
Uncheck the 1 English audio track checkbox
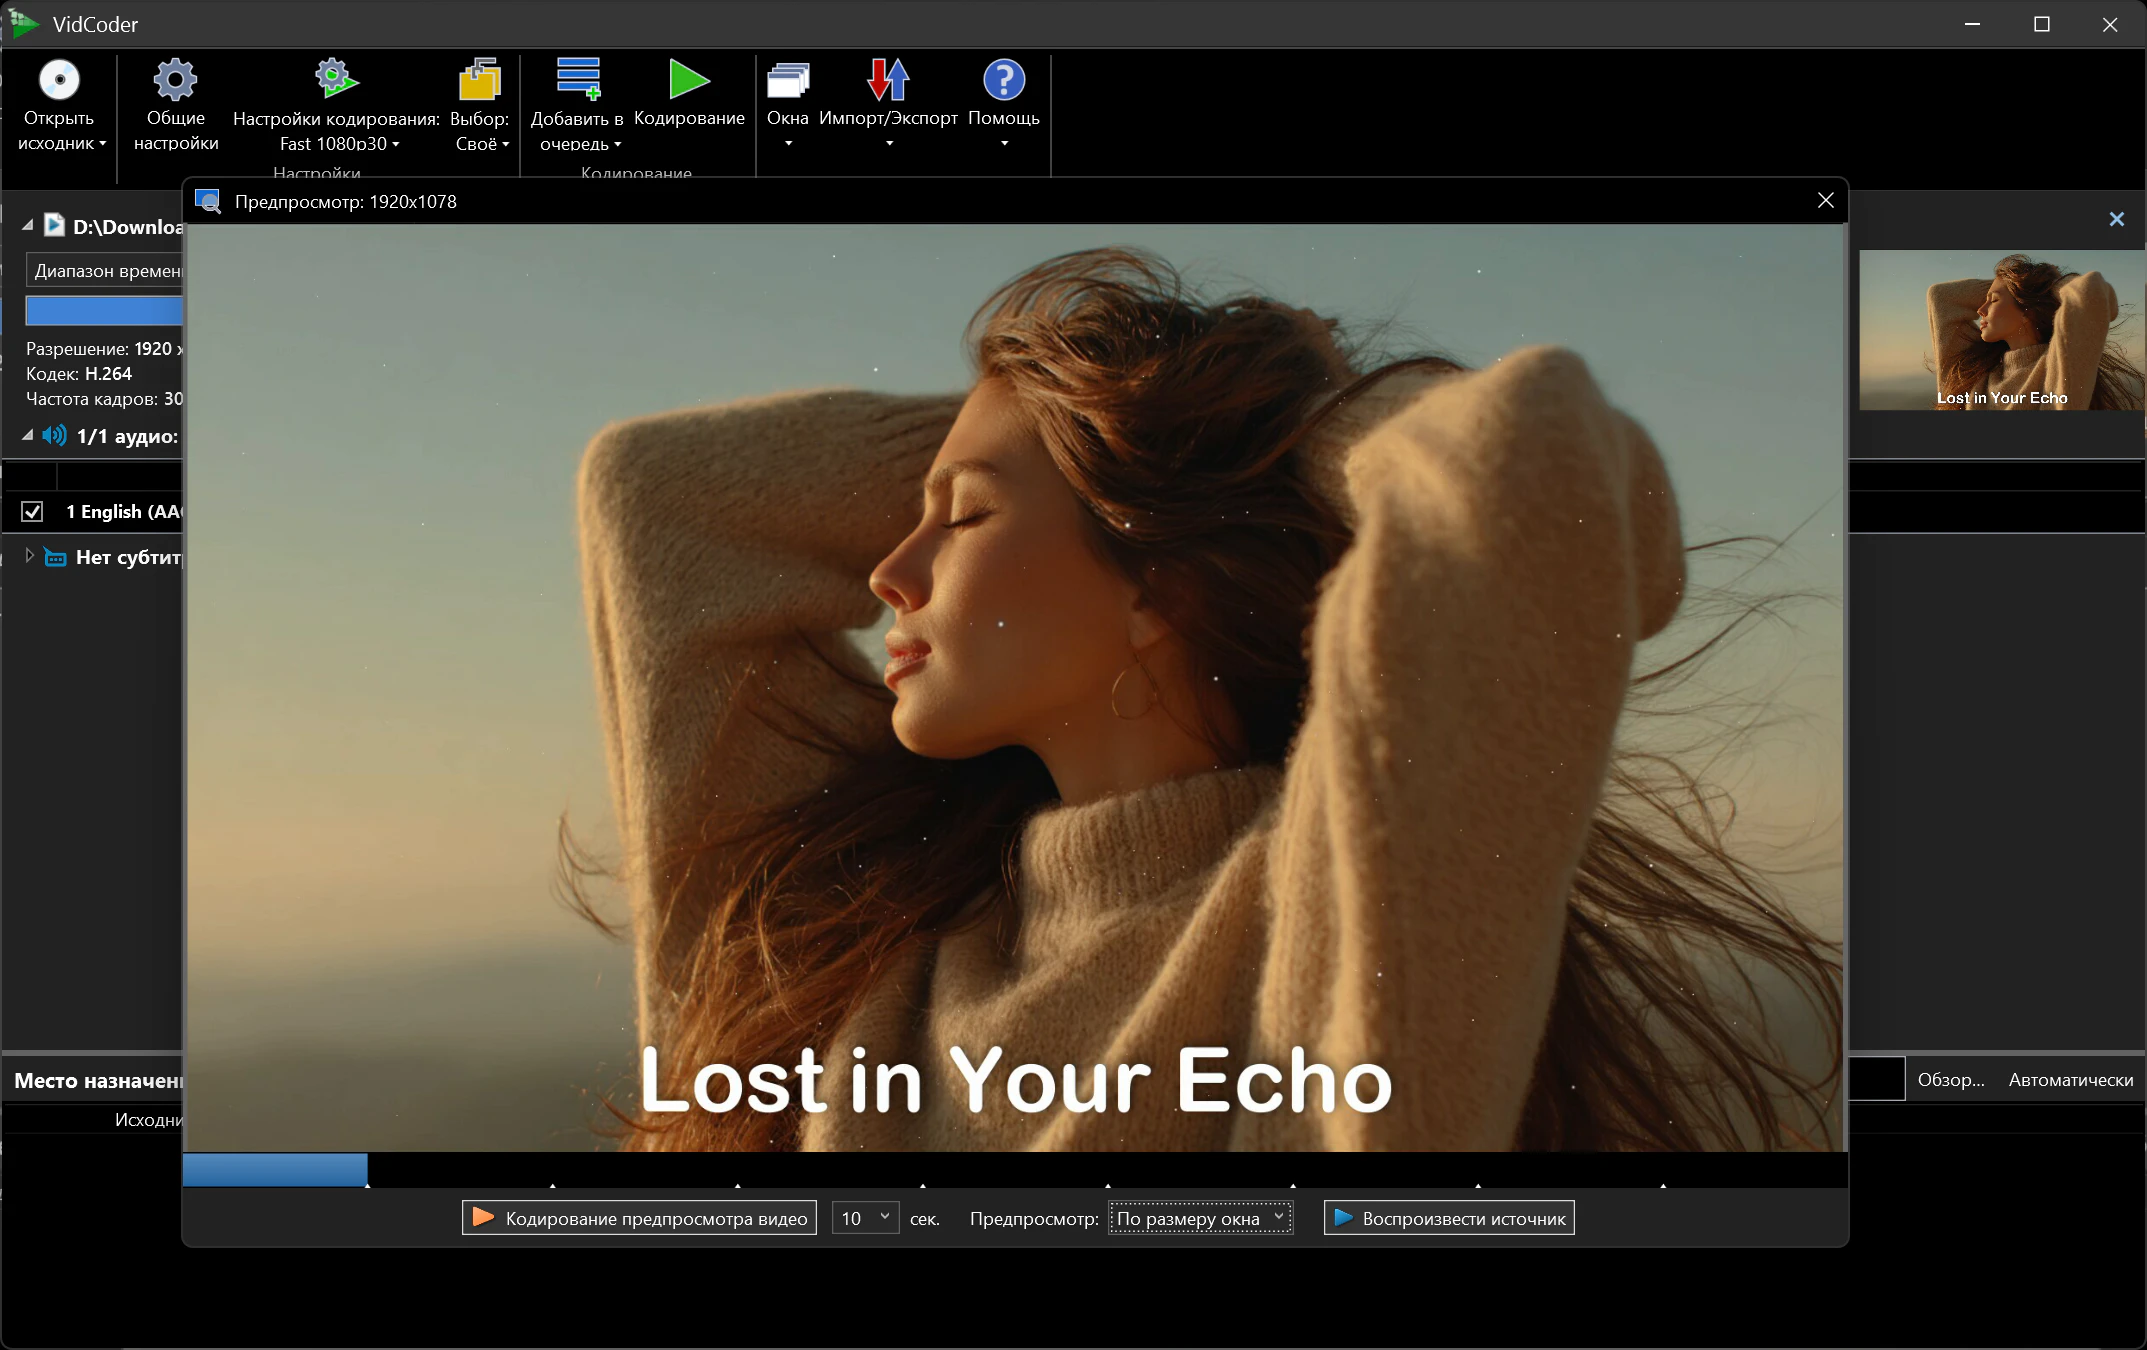click(x=33, y=512)
